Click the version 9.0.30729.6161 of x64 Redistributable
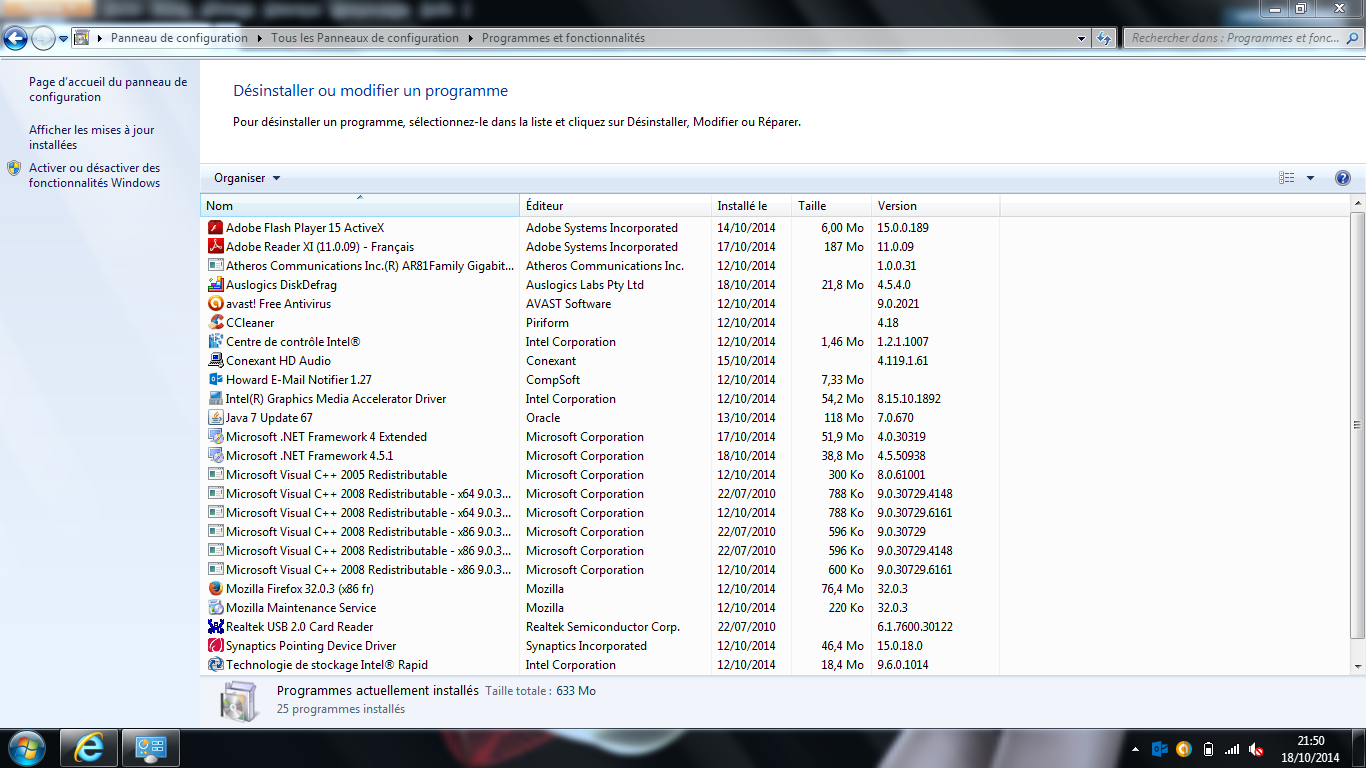This screenshot has height=768, width=1366. click(915, 513)
